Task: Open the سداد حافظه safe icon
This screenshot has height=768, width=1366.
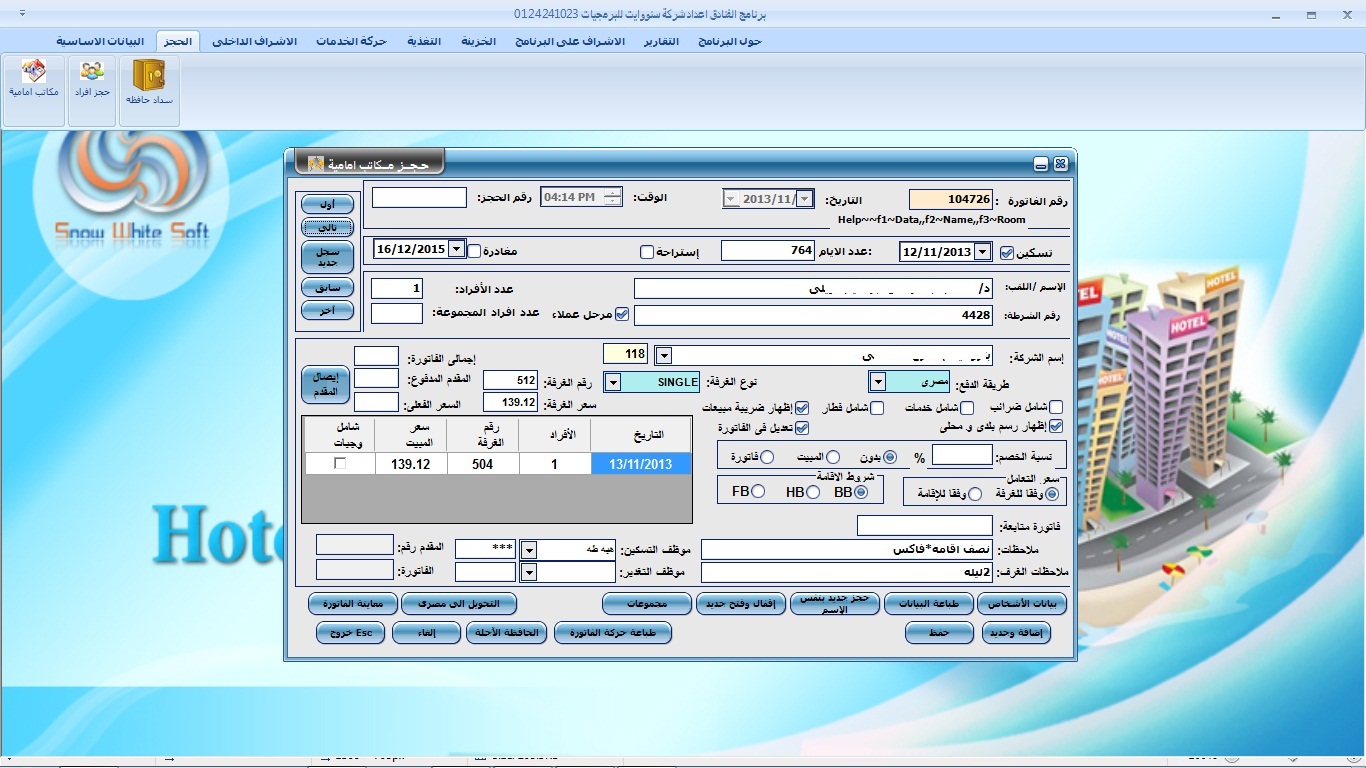Action: click(149, 77)
